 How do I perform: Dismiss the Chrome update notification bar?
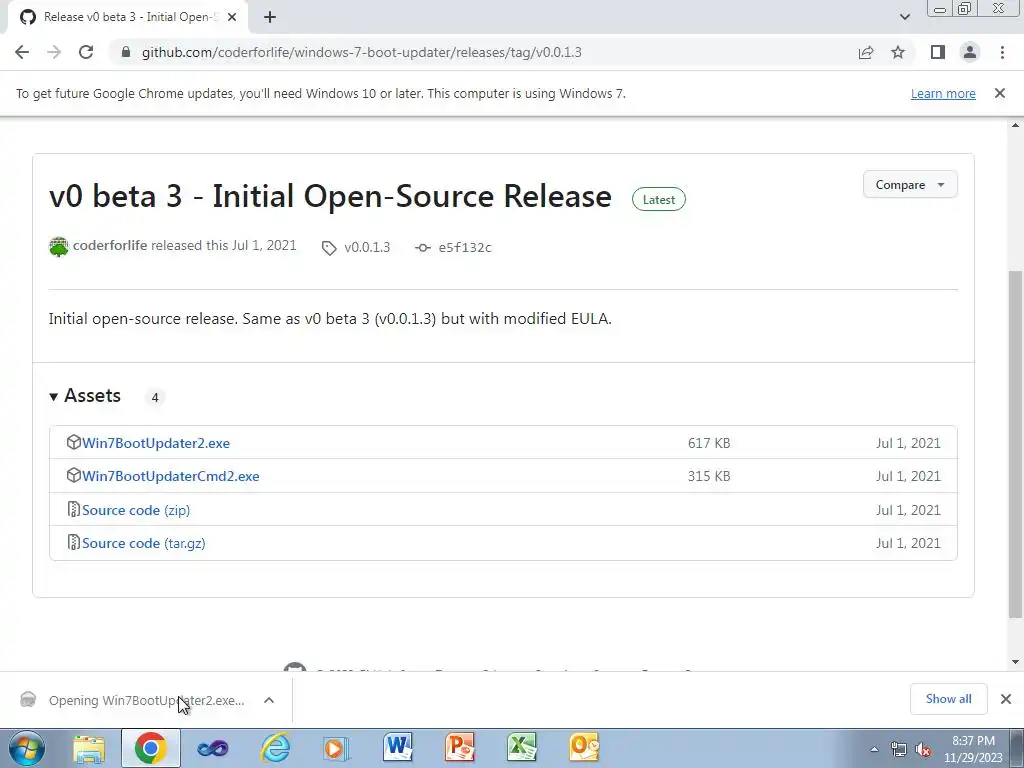[999, 93]
